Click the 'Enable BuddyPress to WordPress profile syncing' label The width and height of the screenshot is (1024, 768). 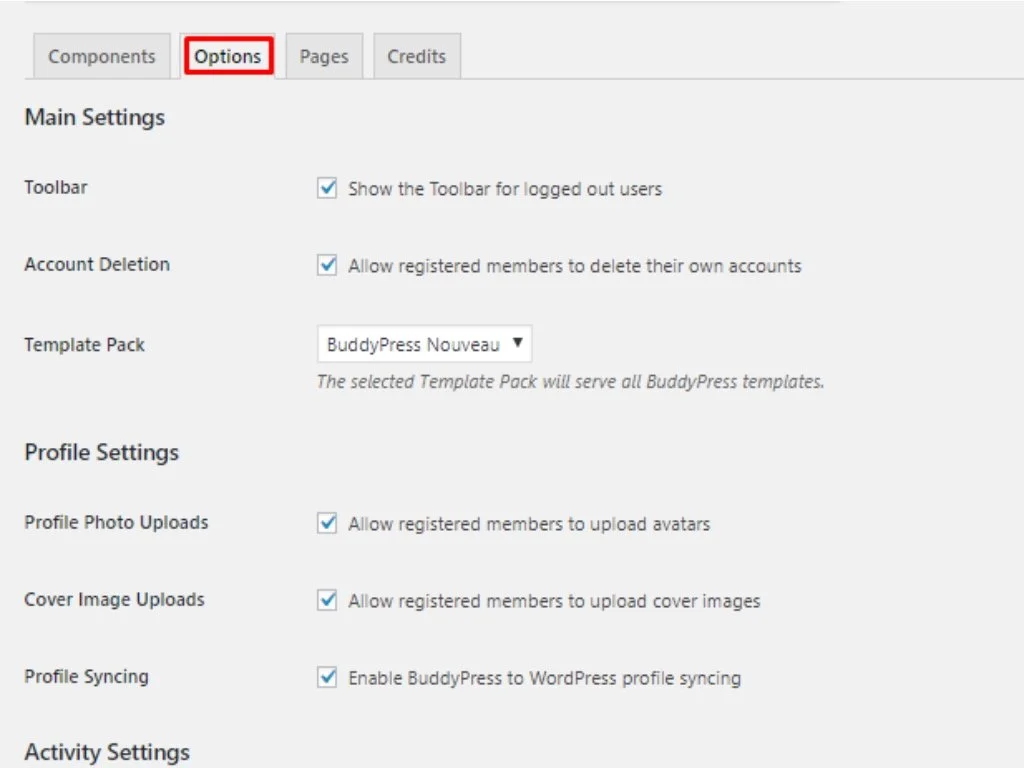[x=544, y=678]
